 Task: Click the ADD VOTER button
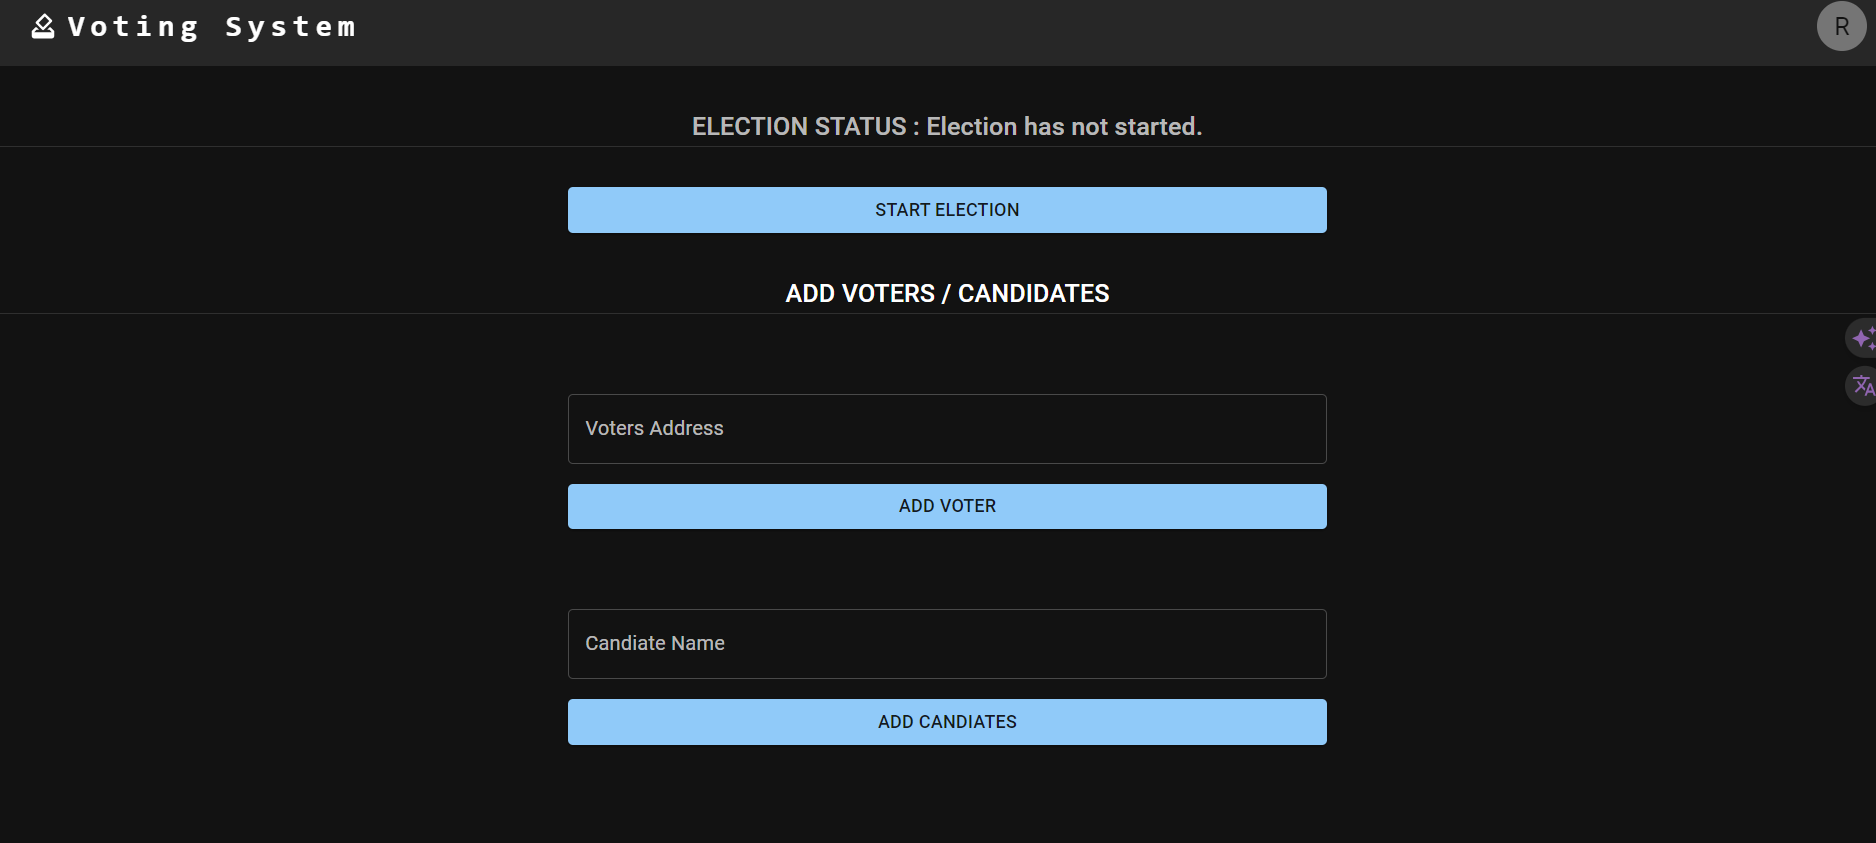coord(947,506)
